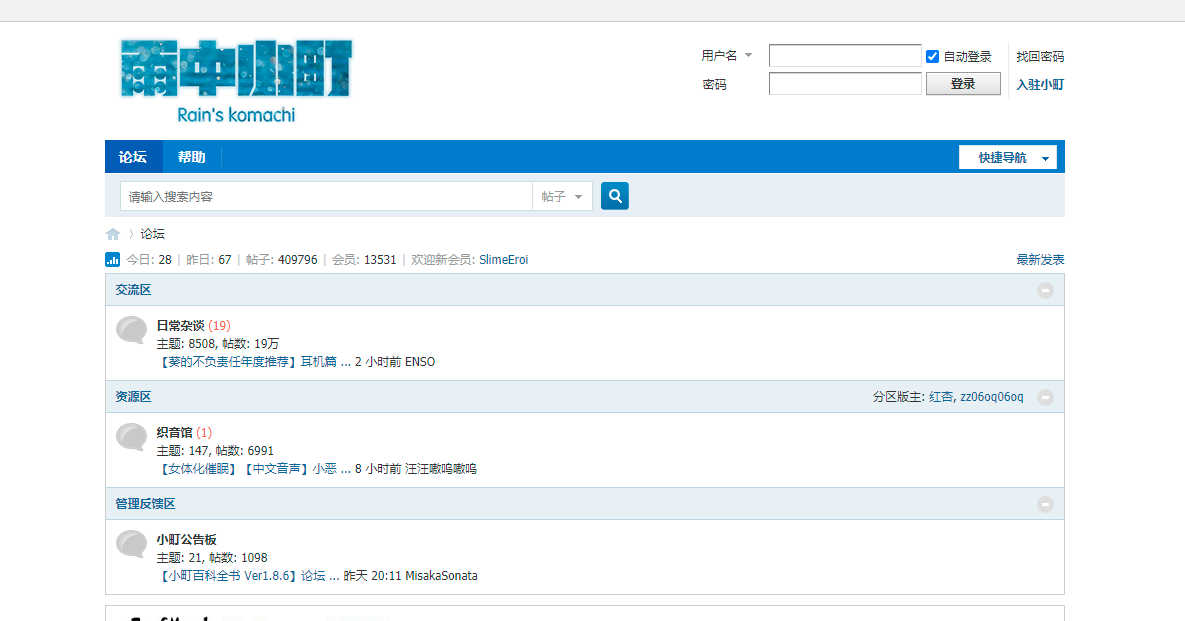Image resolution: width=1185 pixels, height=621 pixels.
Task: Click the blue statistics chart icon
Action: tap(113, 260)
